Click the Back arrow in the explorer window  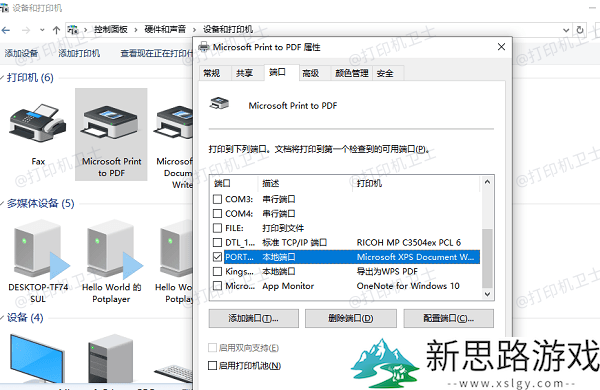[6, 30]
